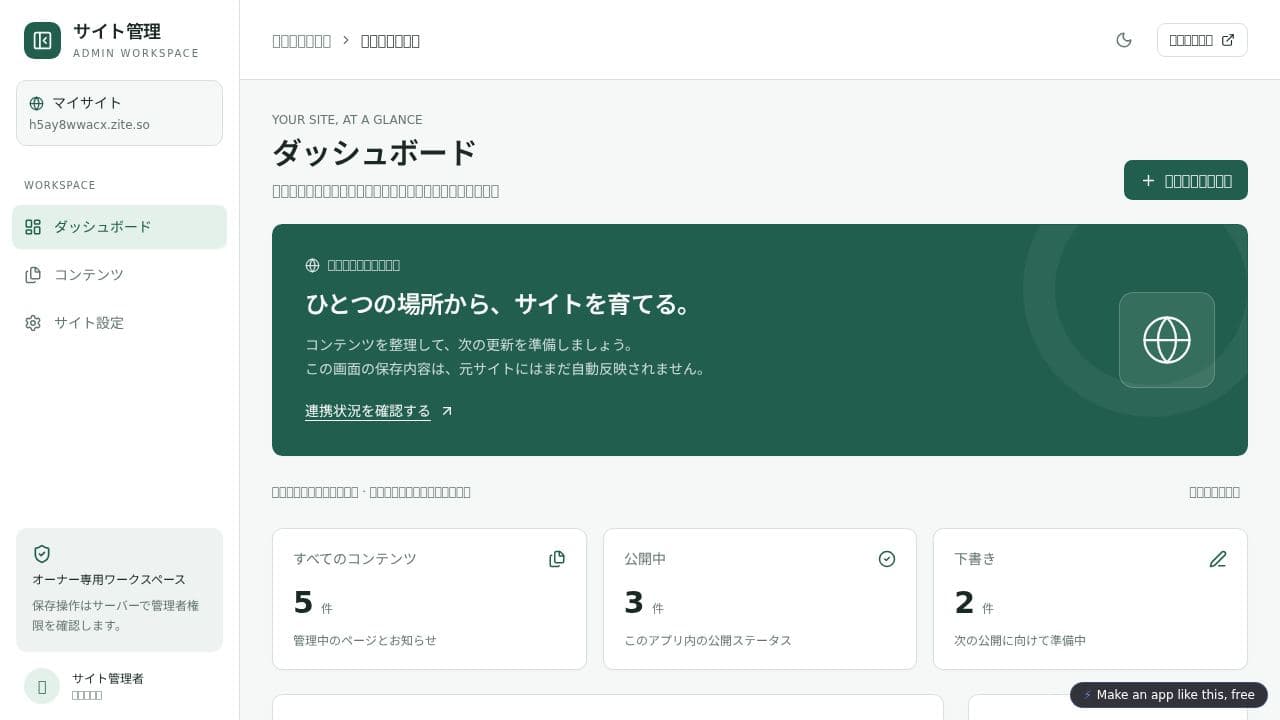This screenshot has width=1280, height=720.
Task: Click 下書き card pencil icon
Action: coord(1218,559)
